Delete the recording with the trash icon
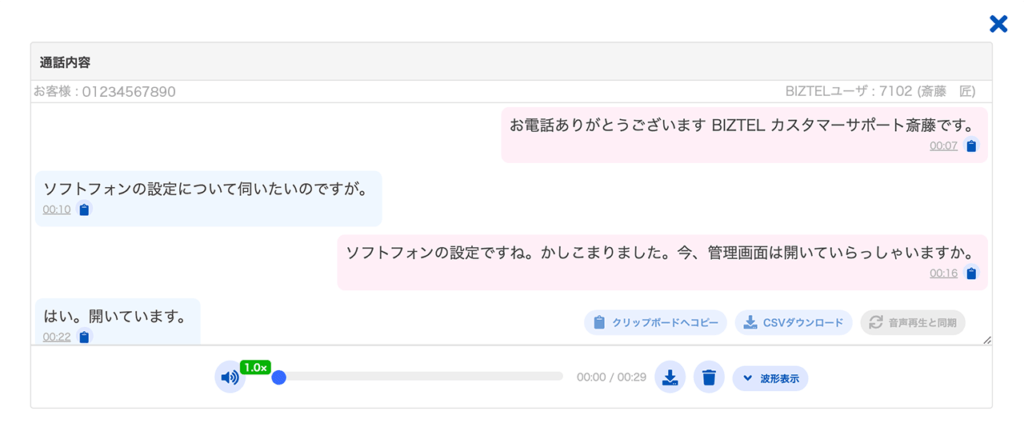1024x427 pixels. point(709,377)
